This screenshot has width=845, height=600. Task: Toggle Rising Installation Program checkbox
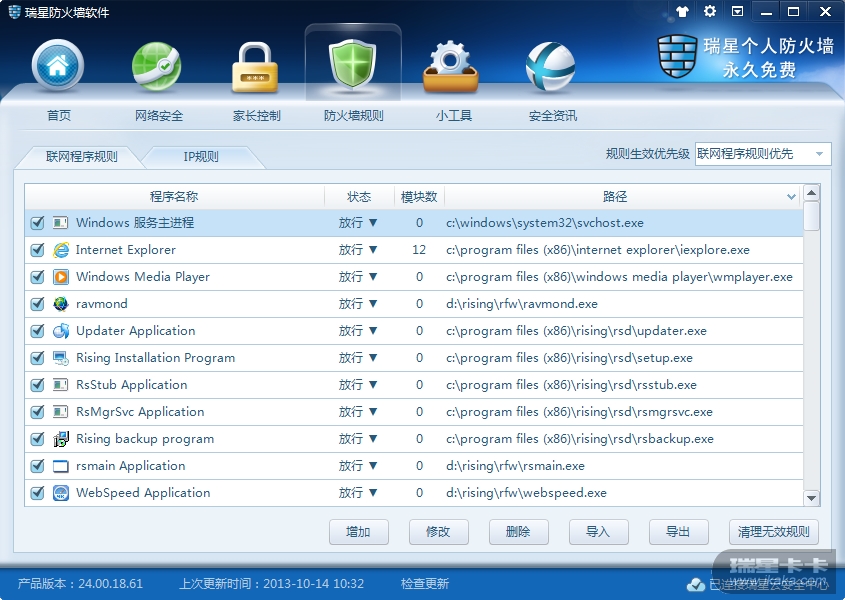tap(37, 357)
